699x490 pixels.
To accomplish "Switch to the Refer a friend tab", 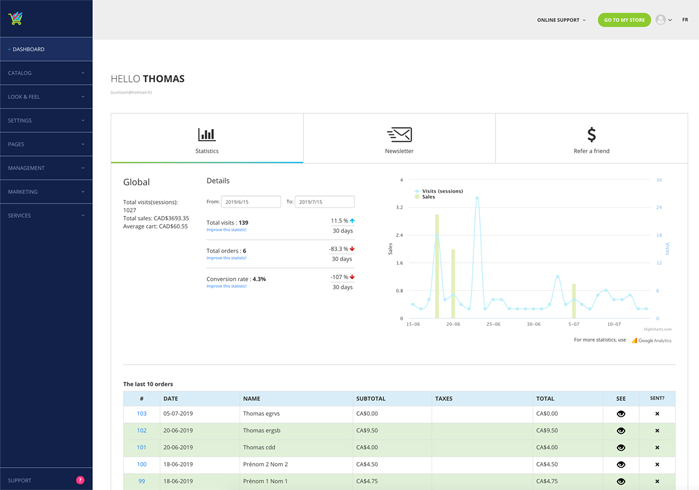I will (x=592, y=138).
